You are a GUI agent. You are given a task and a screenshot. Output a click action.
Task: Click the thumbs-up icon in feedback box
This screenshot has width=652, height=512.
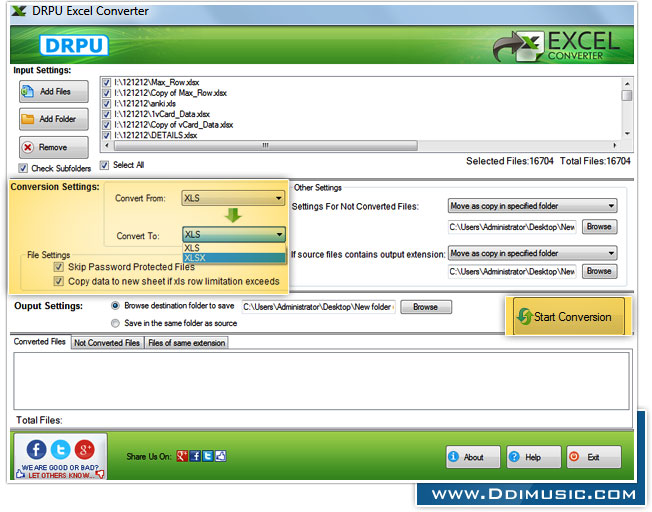(x=20, y=474)
